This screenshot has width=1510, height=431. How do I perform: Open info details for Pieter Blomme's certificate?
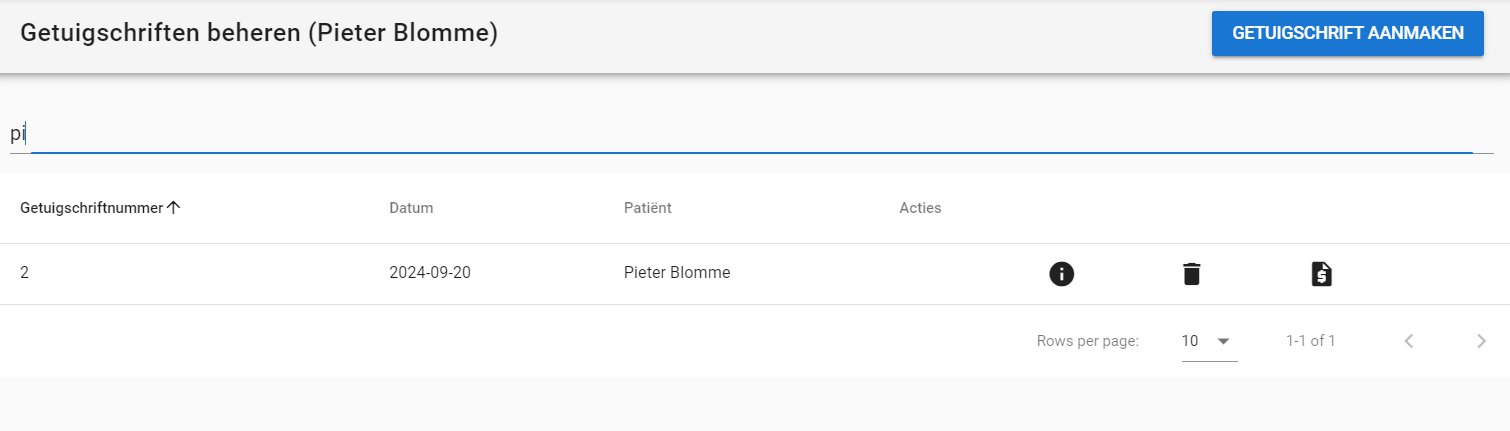pos(1061,273)
